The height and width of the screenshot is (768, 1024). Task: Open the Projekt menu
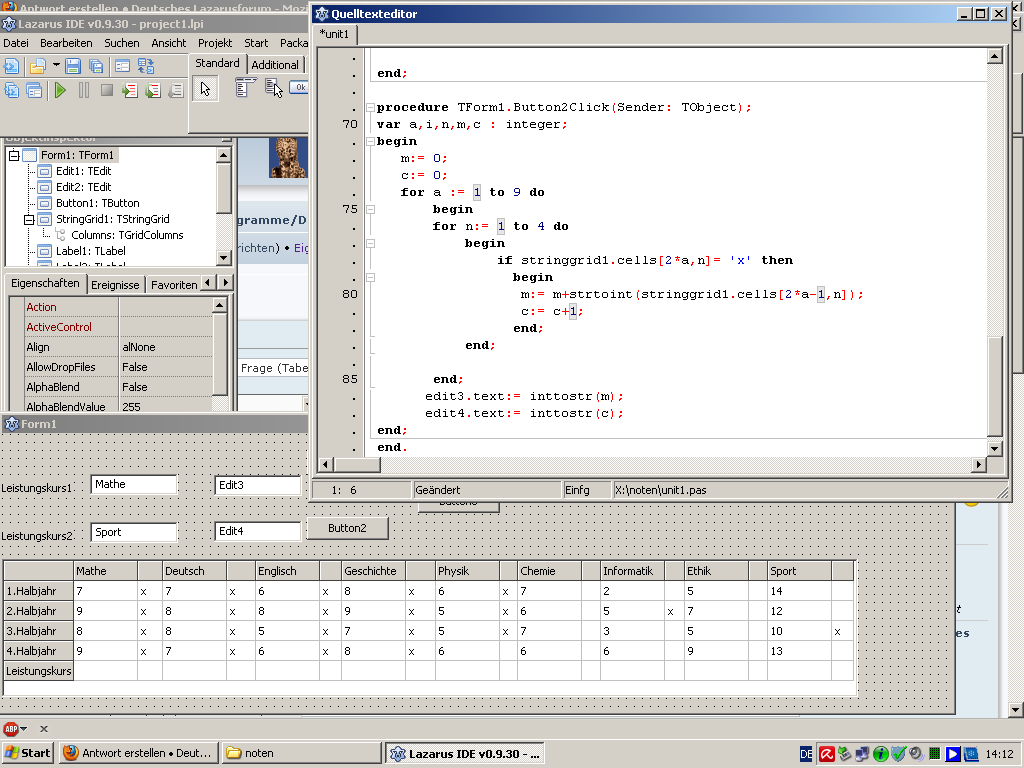(x=215, y=43)
